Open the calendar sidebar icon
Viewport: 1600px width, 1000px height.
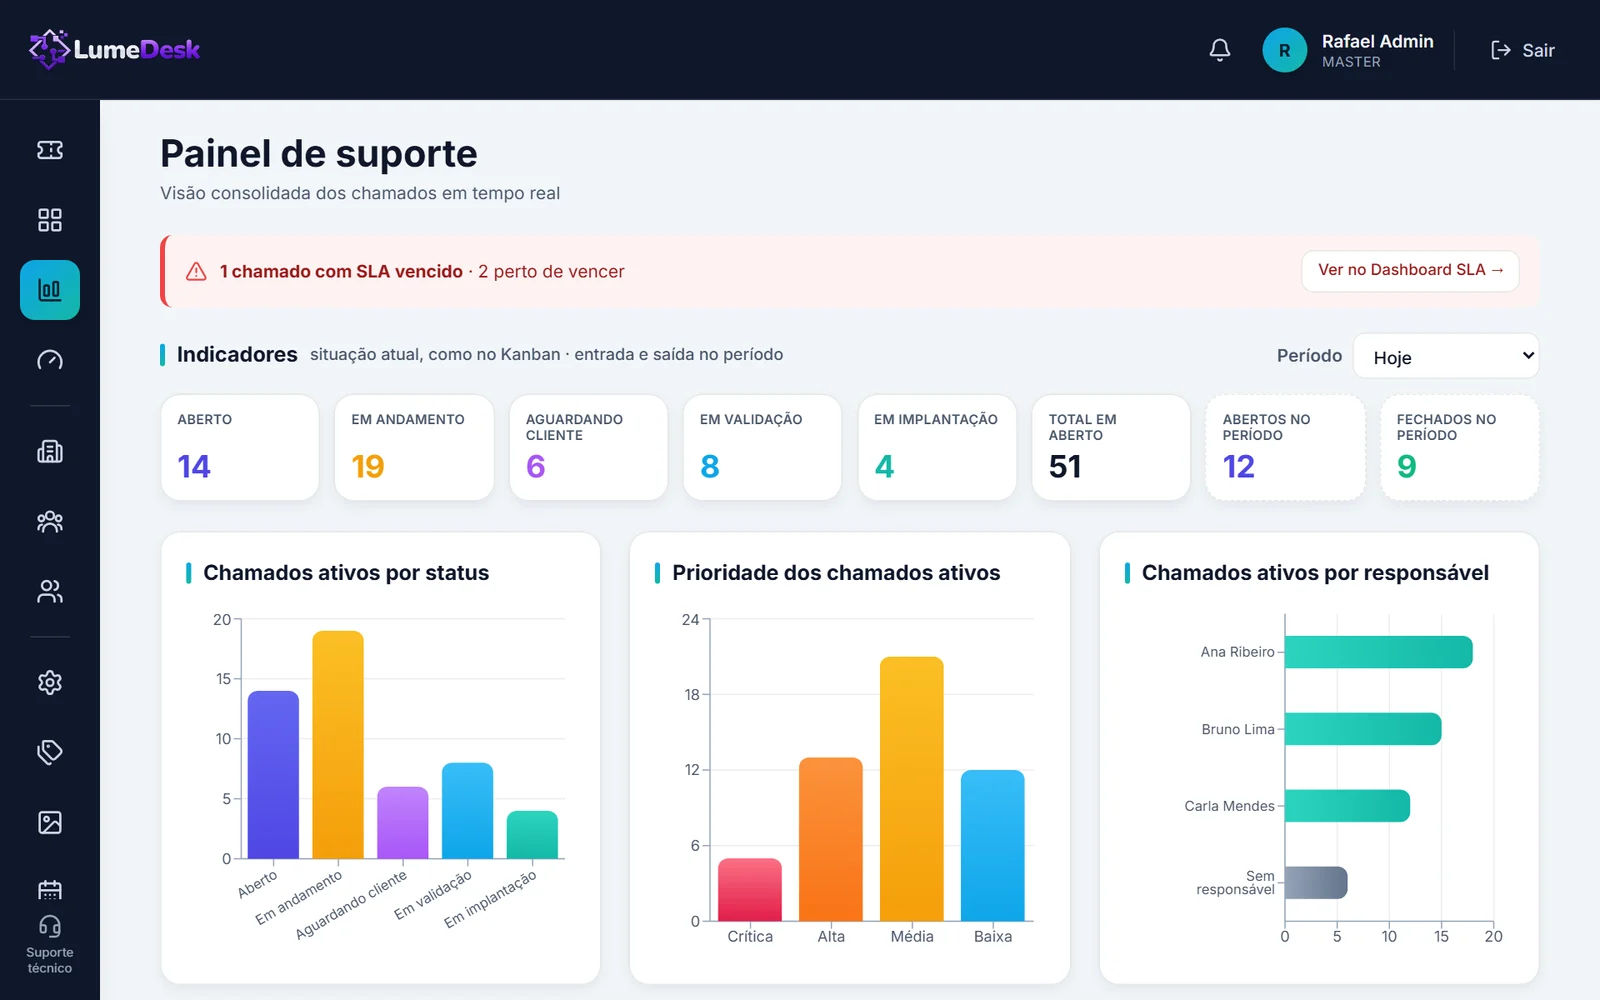50,889
